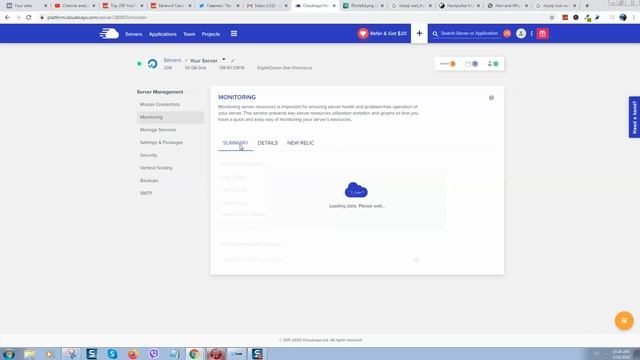The image size is (640, 360).
Task: Open the user account avatar menu
Action: click(x=521, y=33)
